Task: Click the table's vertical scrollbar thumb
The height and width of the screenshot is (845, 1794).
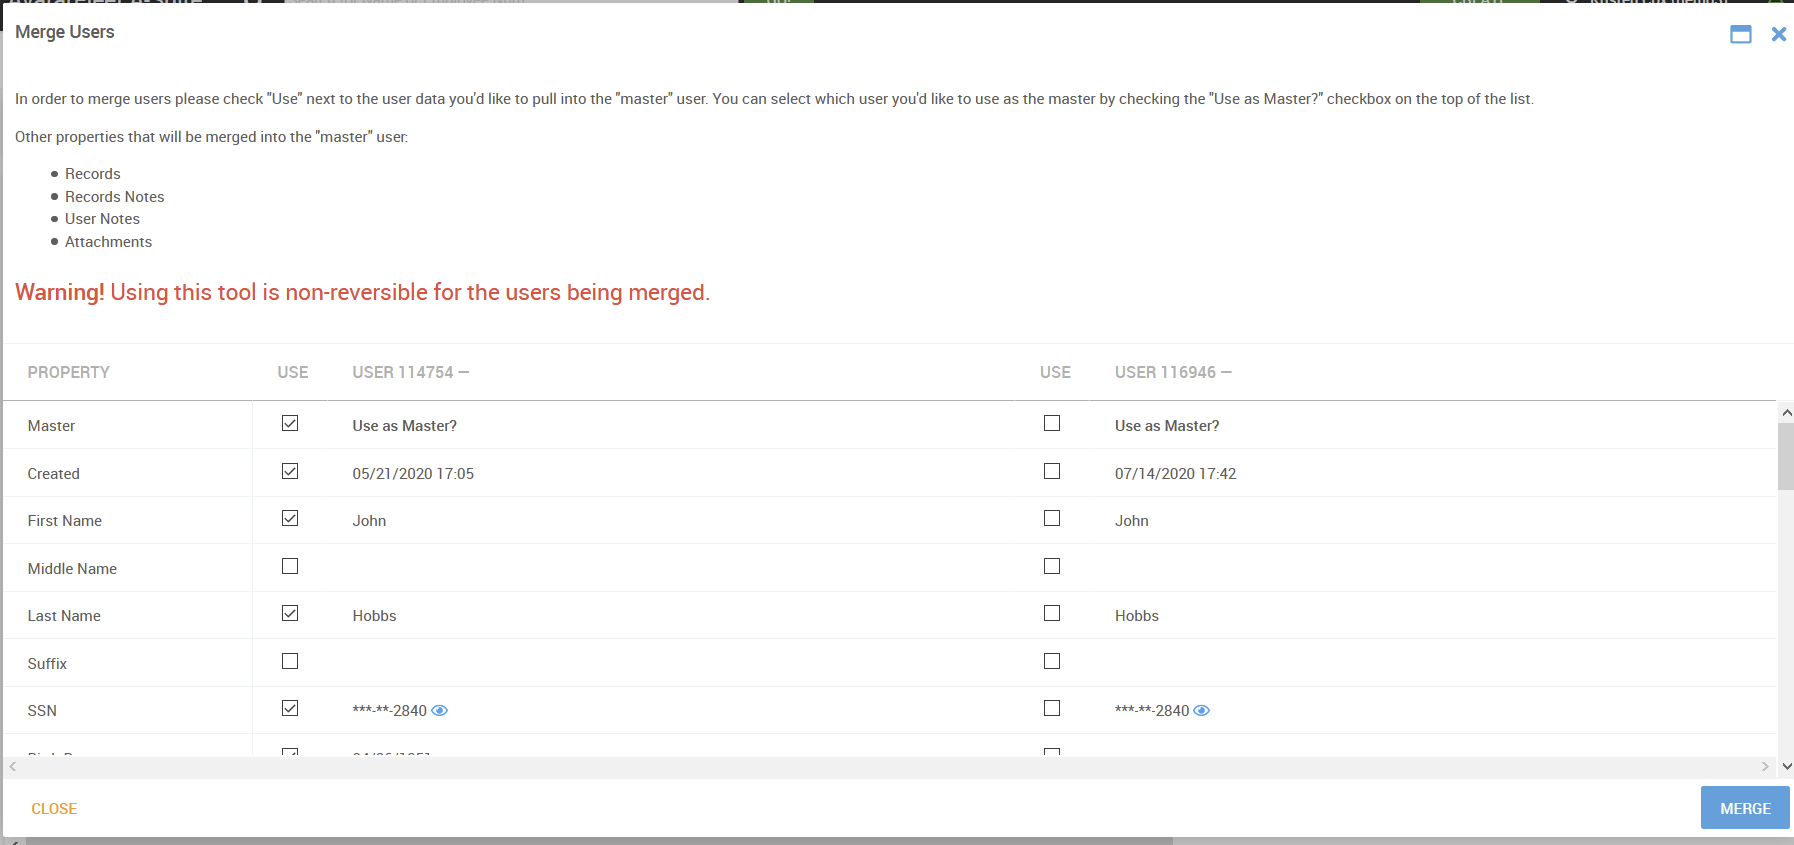Action: click(x=1786, y=456)
